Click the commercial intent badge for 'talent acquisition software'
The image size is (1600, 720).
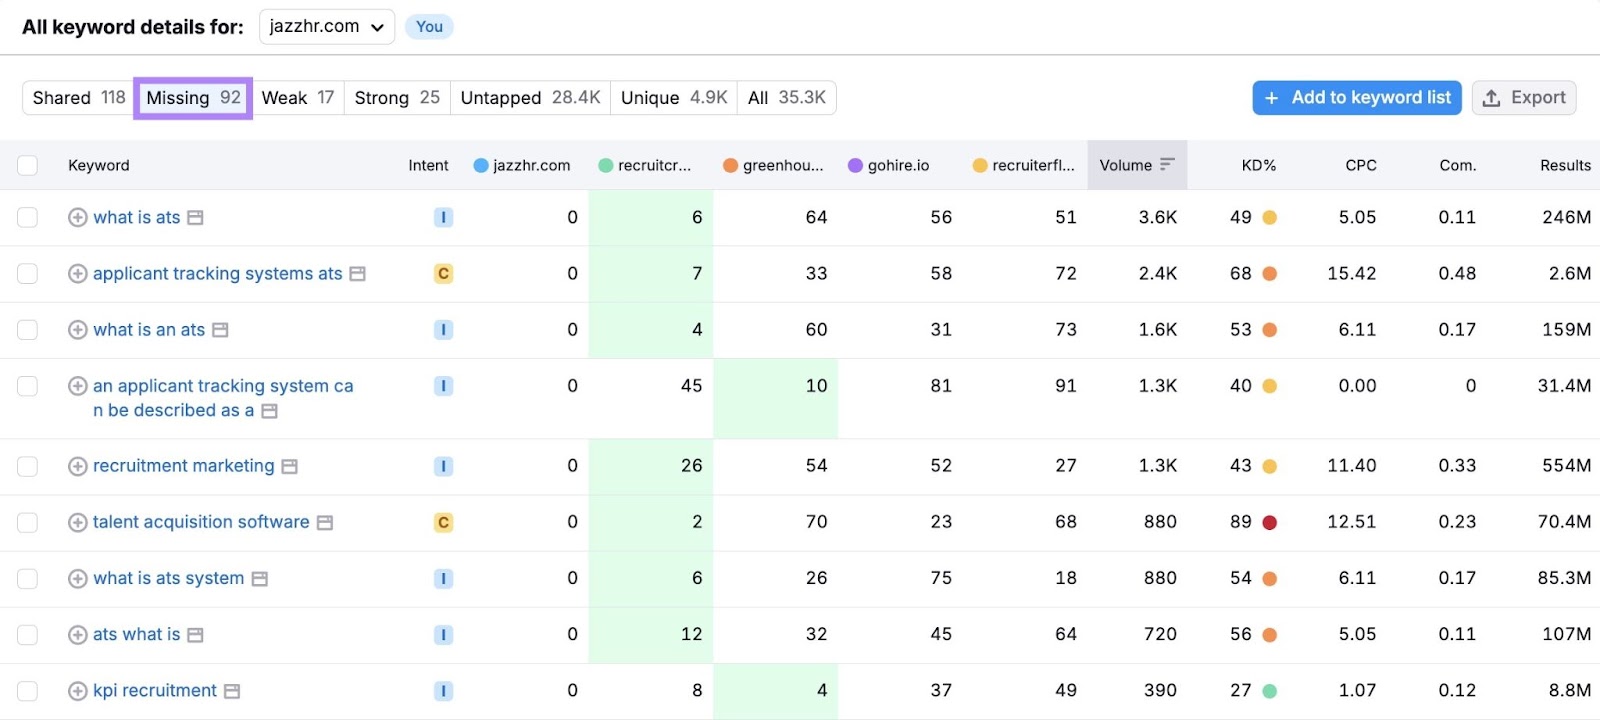pyautogui.click(x=443, y=522)
